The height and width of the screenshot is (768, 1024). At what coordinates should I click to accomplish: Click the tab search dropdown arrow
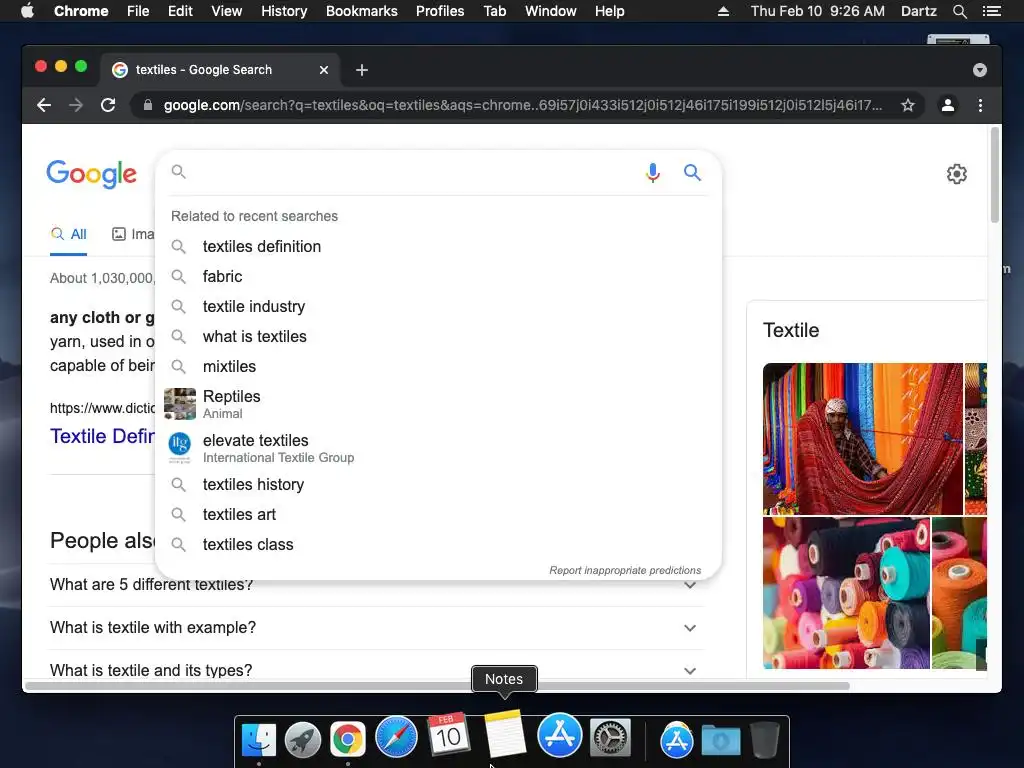[980, 70]
